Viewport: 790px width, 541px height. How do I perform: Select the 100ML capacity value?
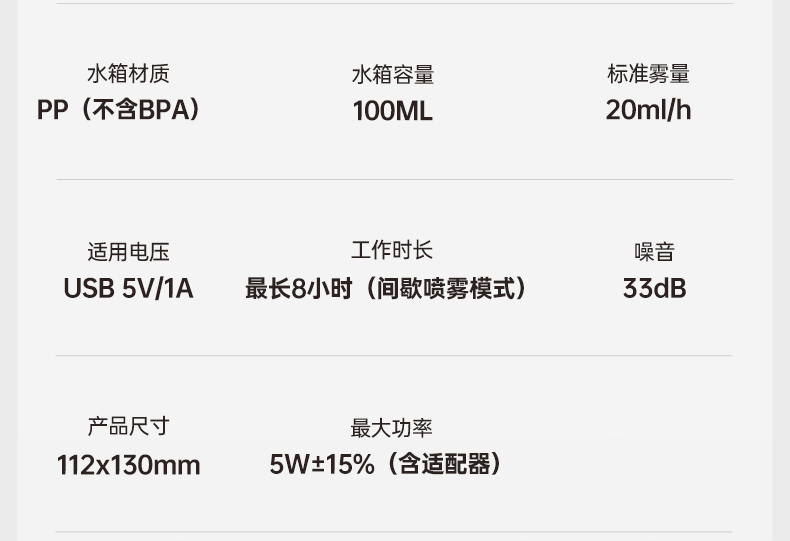[x=392, y=111]
